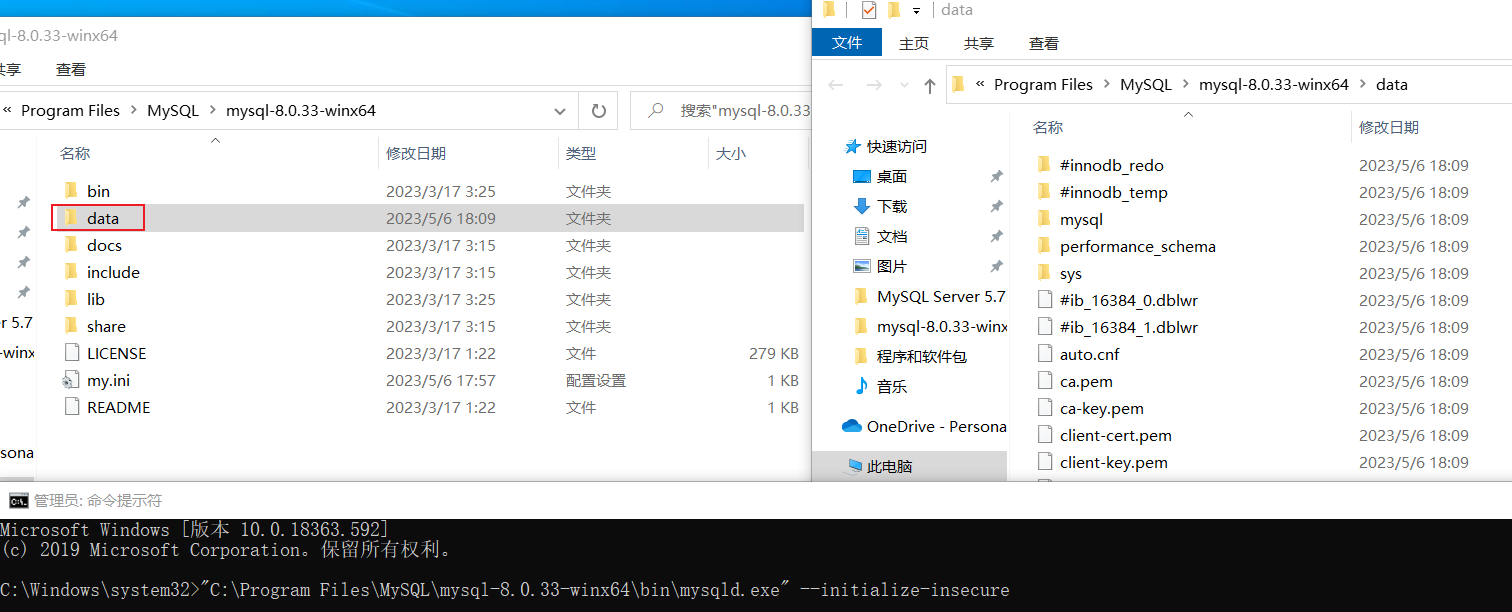Open the #innodb_redo folder
Viewport: 1512px width, 612px height.
click(x=1111, y=165)
